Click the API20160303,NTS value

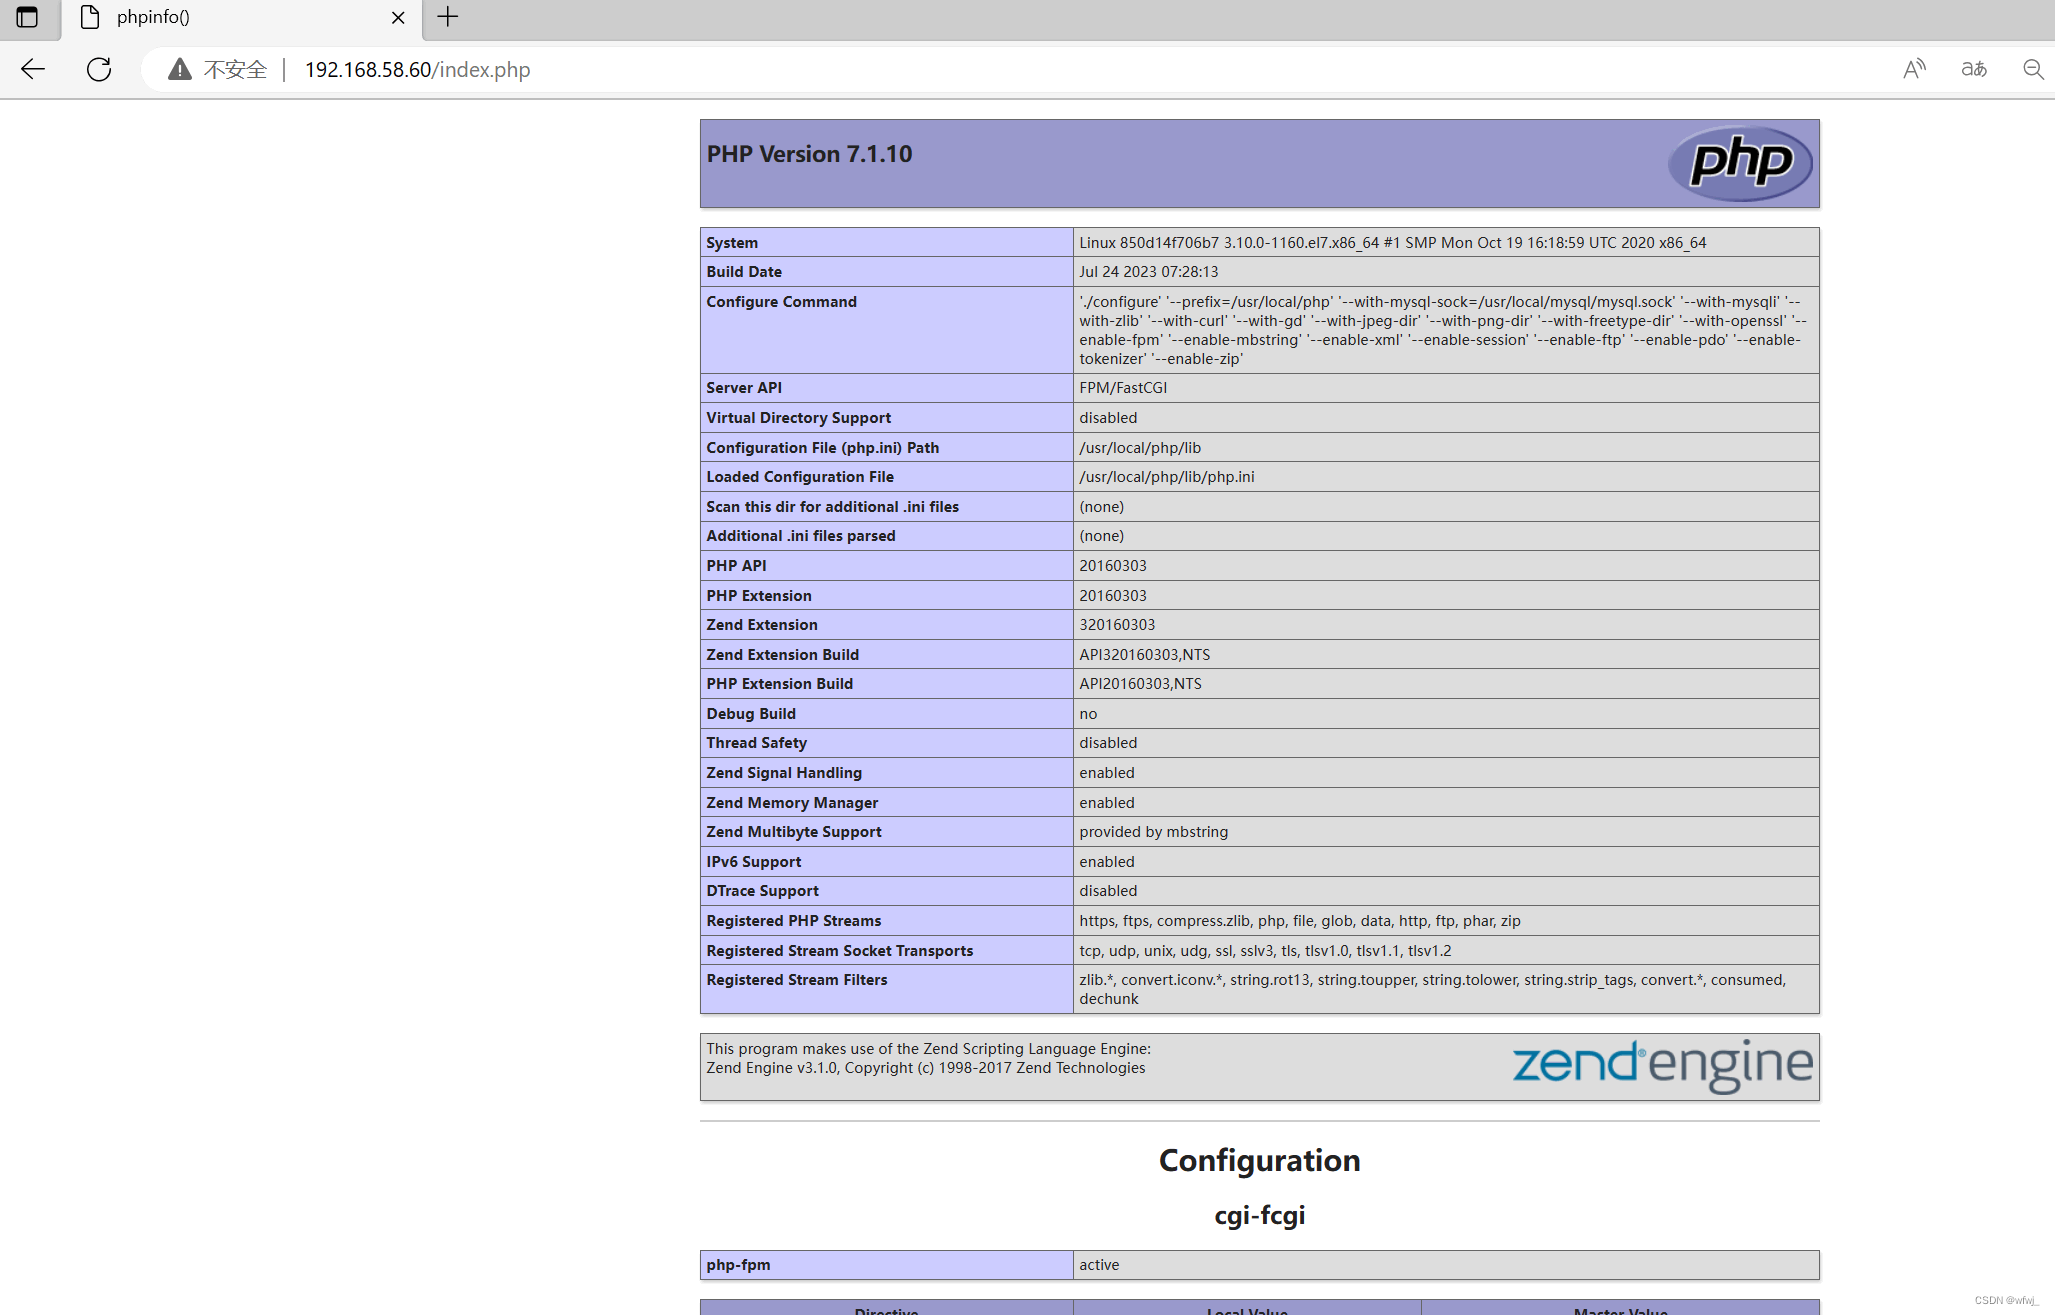1140,684
